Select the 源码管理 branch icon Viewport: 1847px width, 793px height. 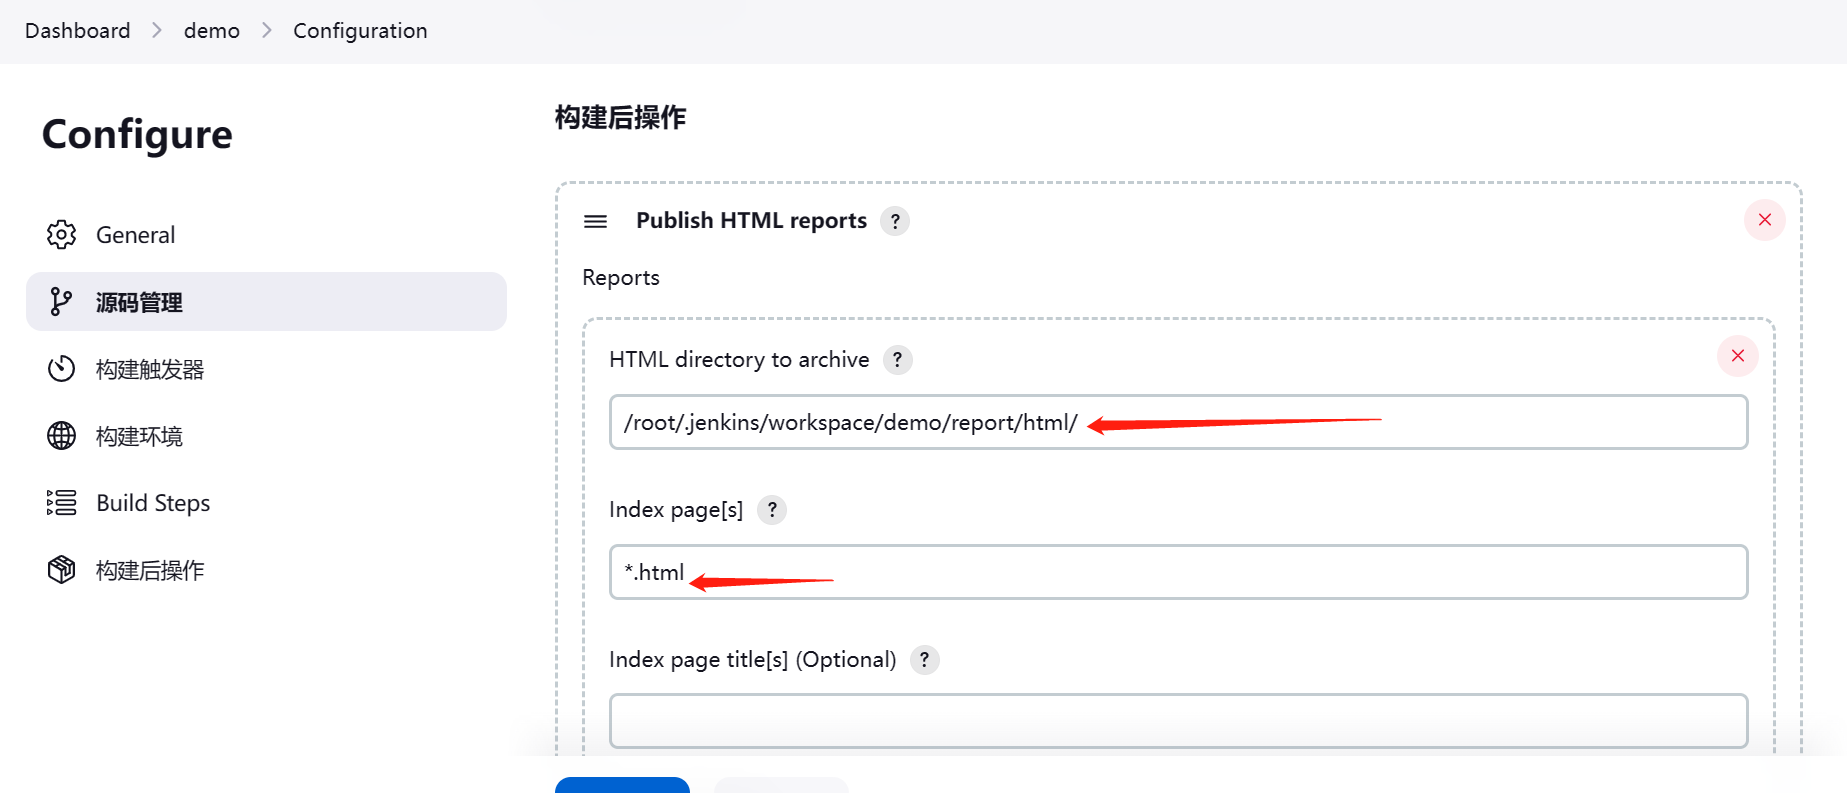tap(61, 302)
